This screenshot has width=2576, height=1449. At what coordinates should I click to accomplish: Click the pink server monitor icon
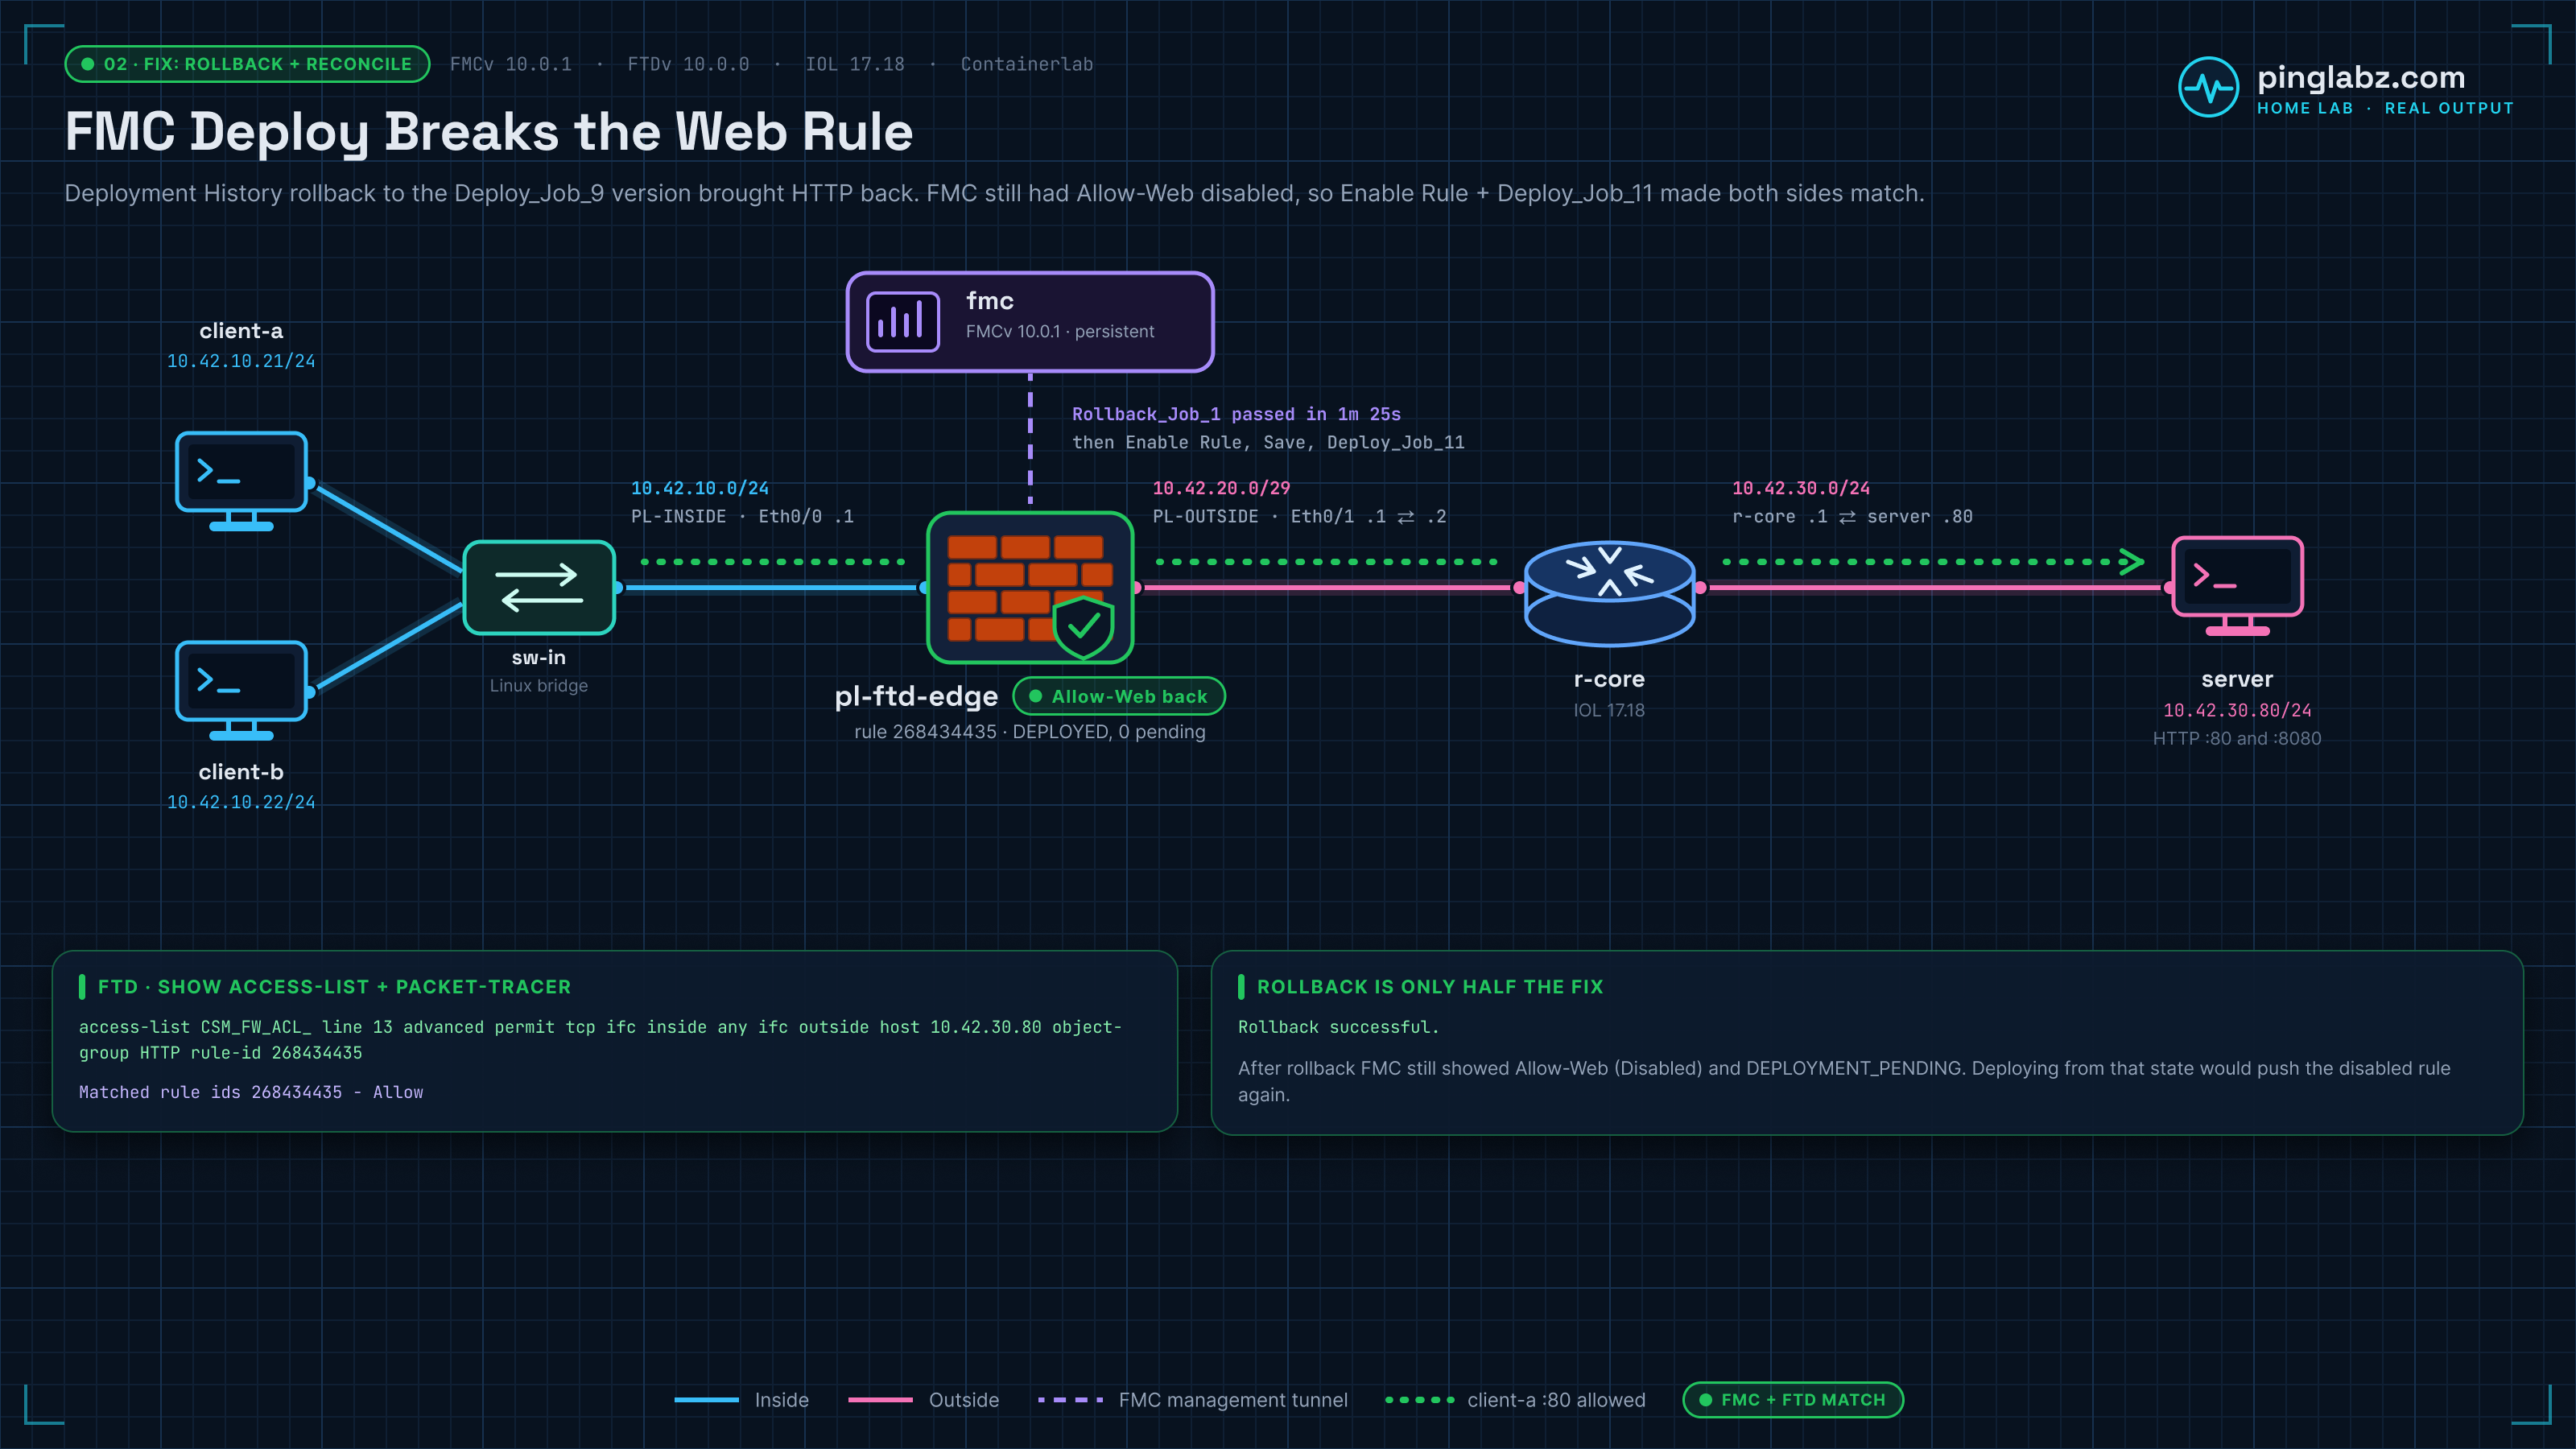pos(2237,586)
